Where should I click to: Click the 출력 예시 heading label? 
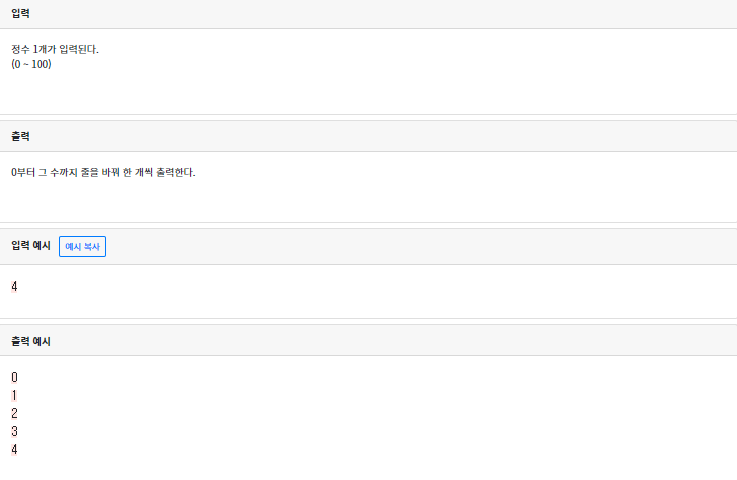(x=31, y=341)
